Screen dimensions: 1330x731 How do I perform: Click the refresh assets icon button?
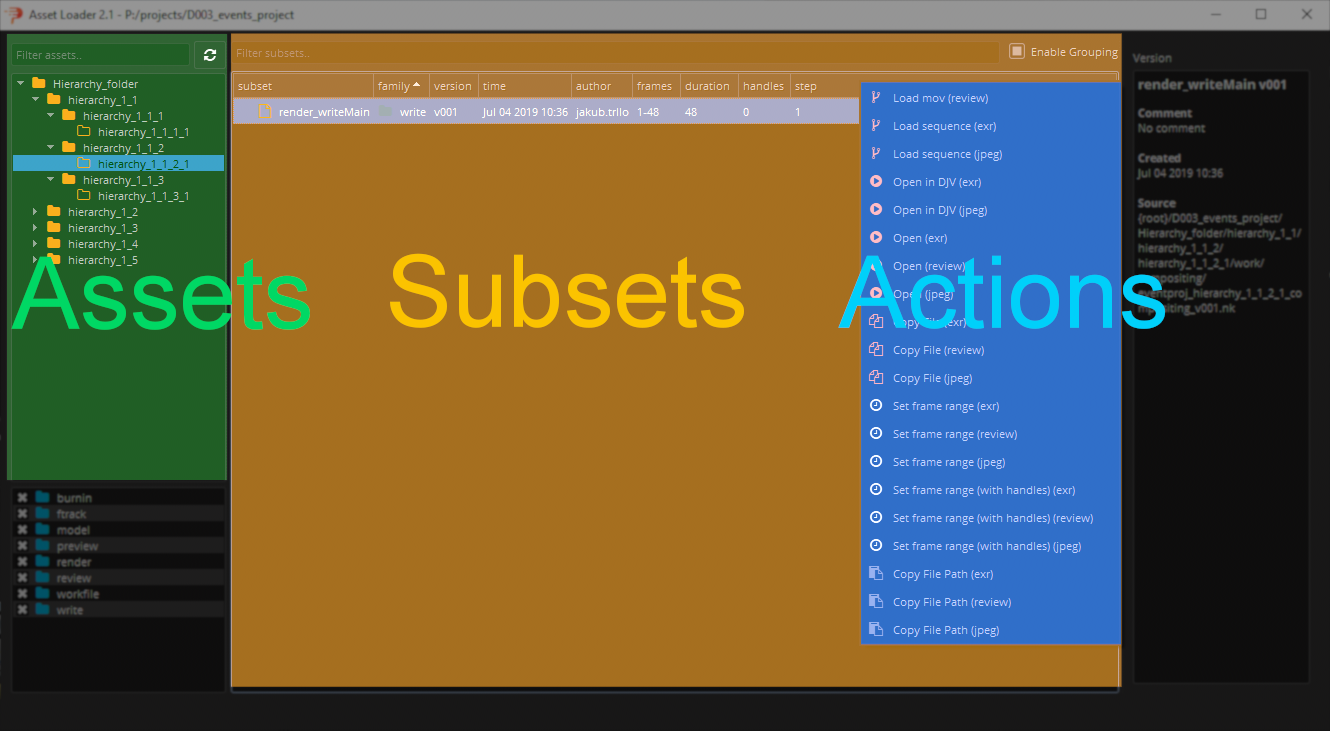209,55
